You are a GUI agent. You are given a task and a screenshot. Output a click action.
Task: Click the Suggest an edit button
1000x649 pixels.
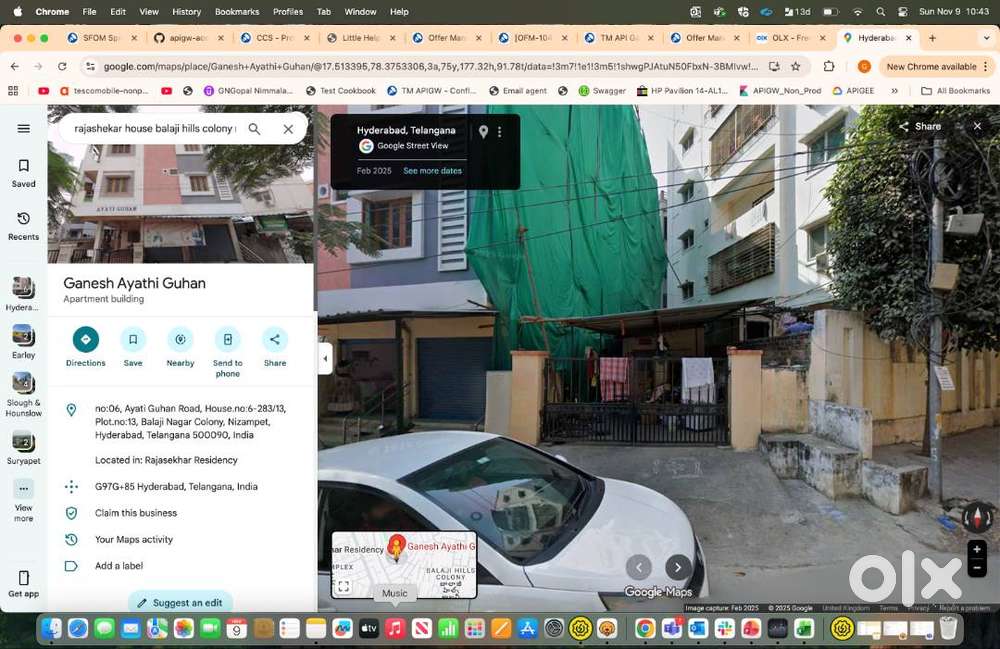(x=180, y=603)
